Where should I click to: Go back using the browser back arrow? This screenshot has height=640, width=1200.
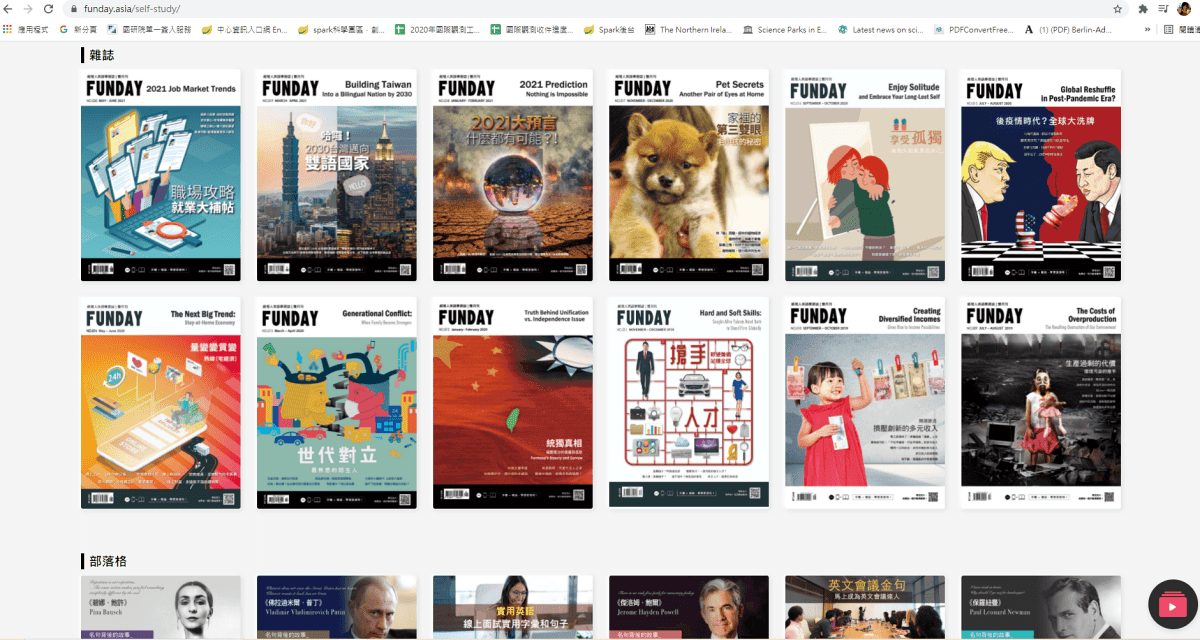coord(8,8)
